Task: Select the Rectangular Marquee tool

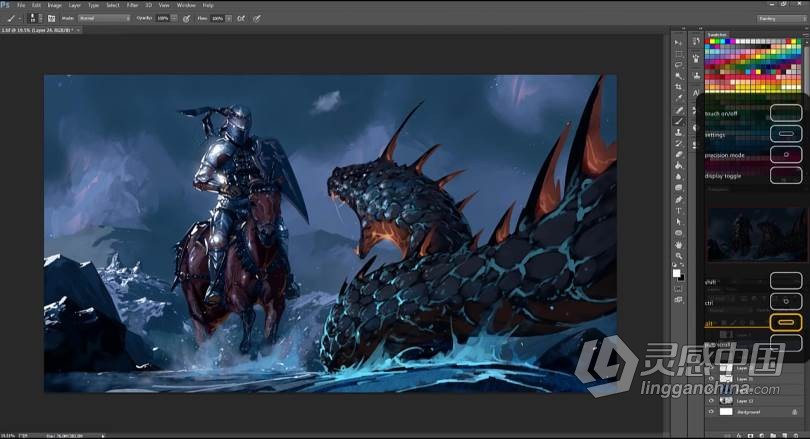Action: (678, 54)
